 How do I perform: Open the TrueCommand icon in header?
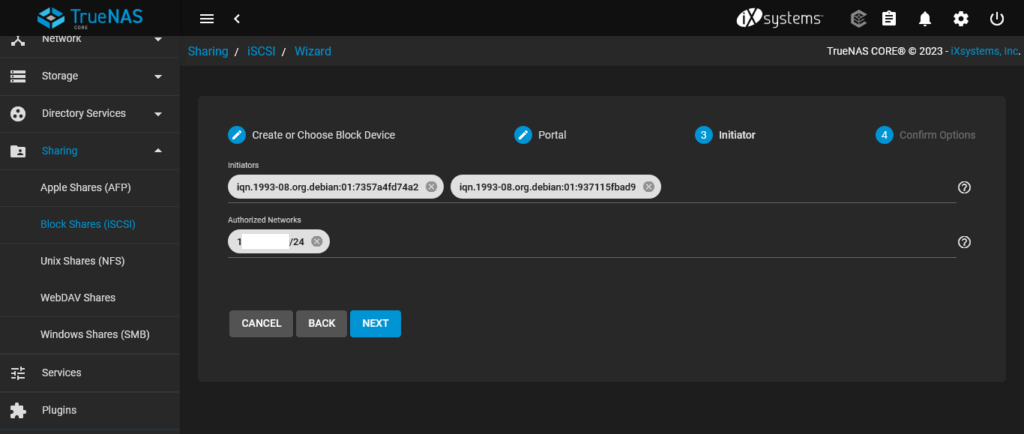point(858,18)
